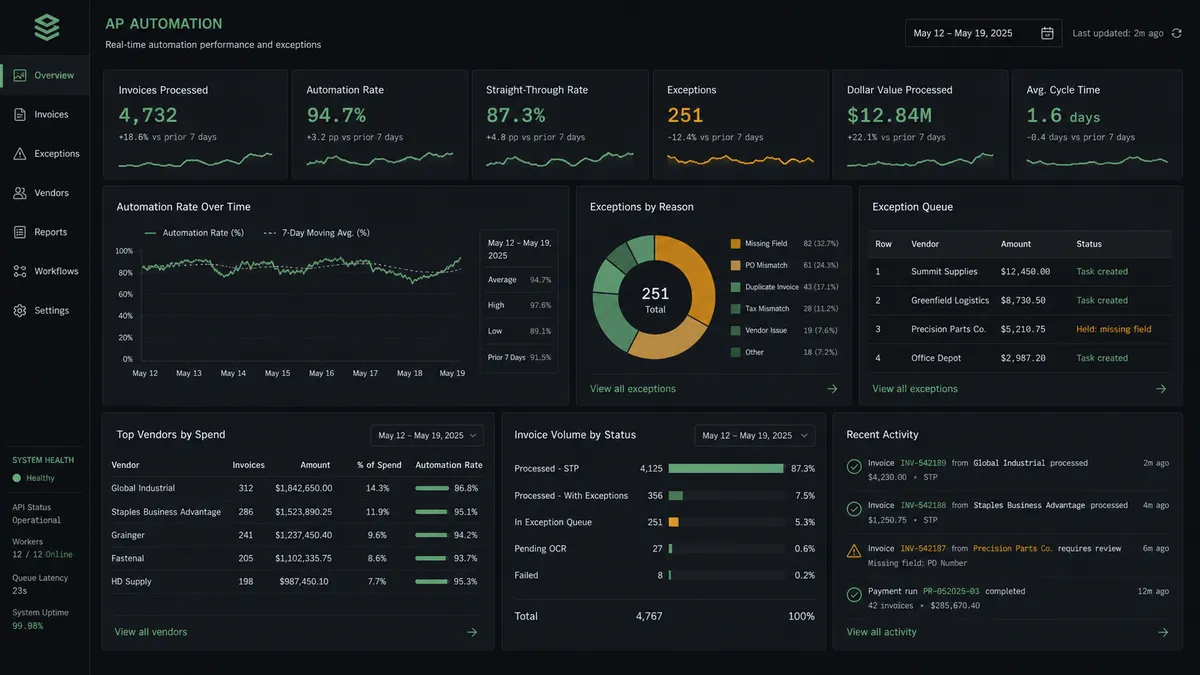The image size is (1200, 675).
Task: Click the Exceptions warning triangle icon
Action: point(20,154)
